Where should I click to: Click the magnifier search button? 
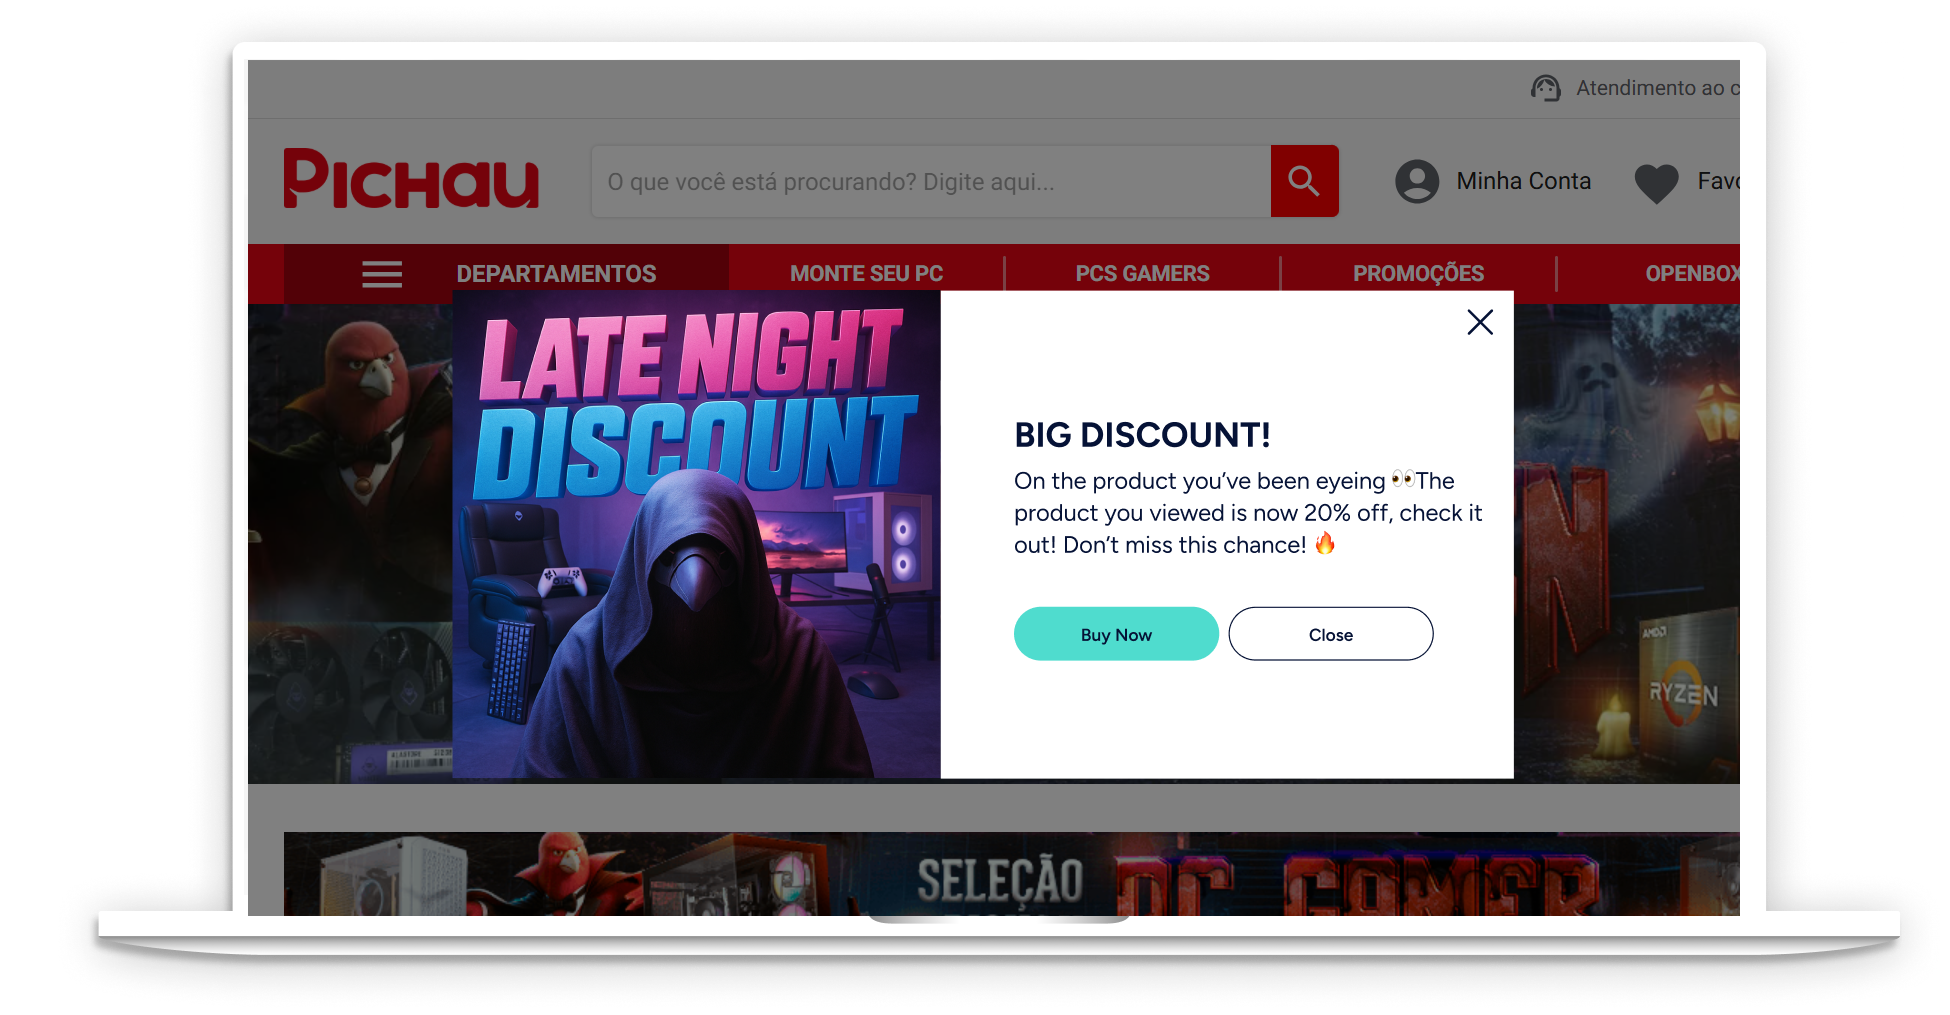(1304, 181)
